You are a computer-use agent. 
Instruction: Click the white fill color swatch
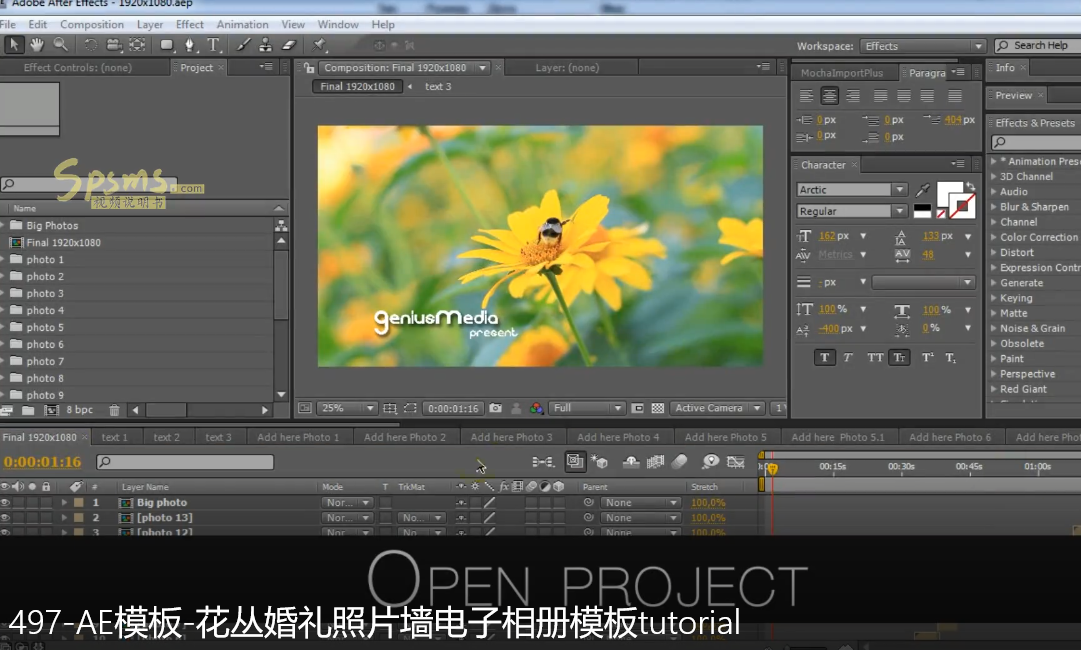949,193
